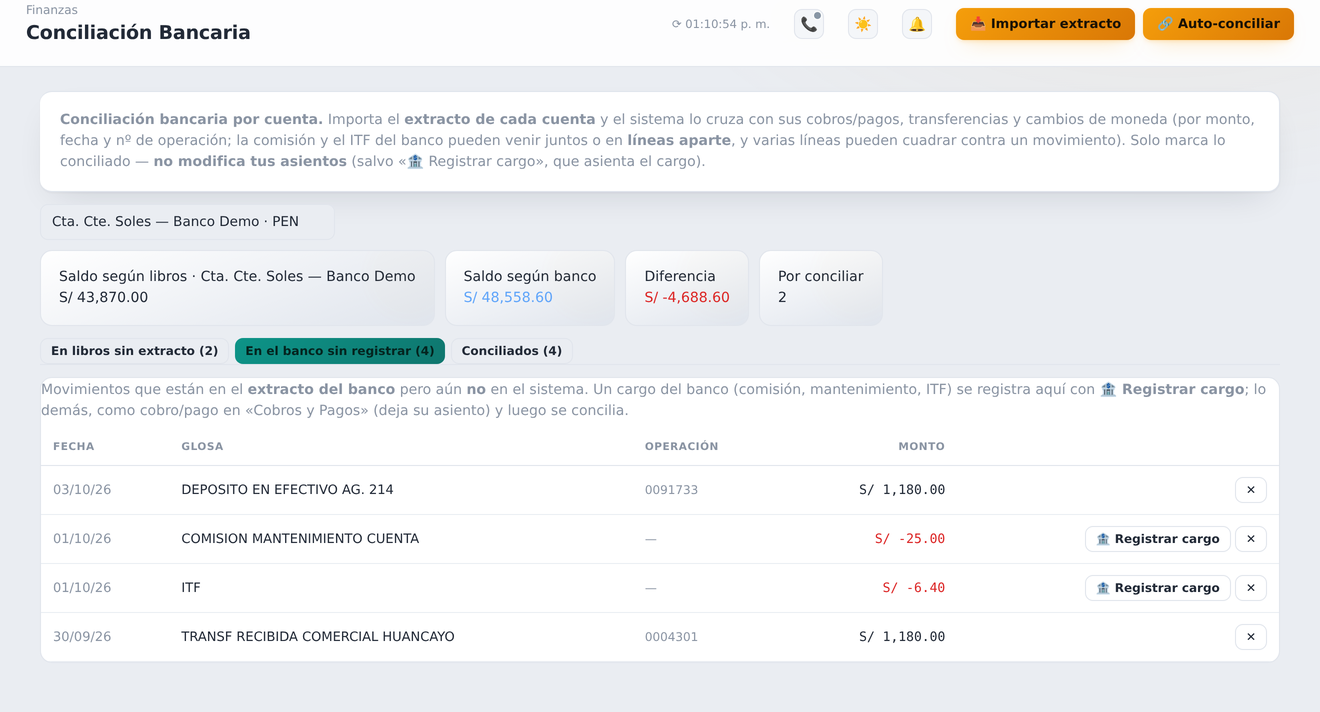Open the phone call icon button
This screenshot has height=712, width=1320.
(x=809, y=24)
